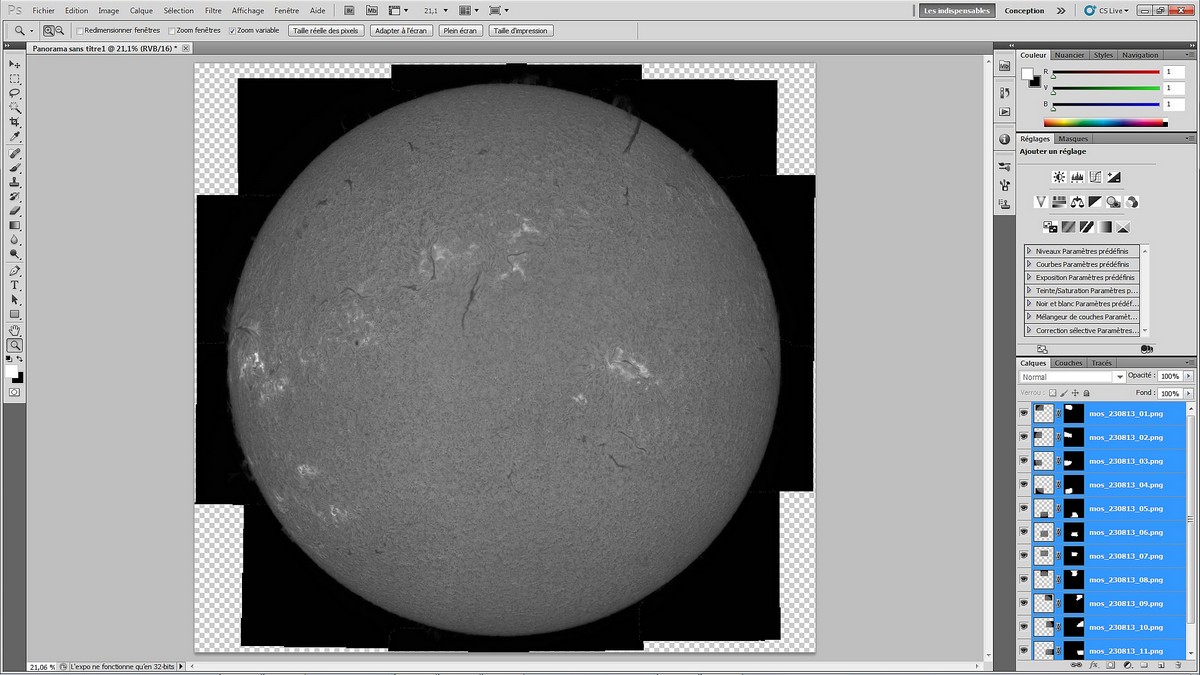Expand Noir et blanc presets
The width and height of the screenshot is (1200, 675).
click(1030, 303)
